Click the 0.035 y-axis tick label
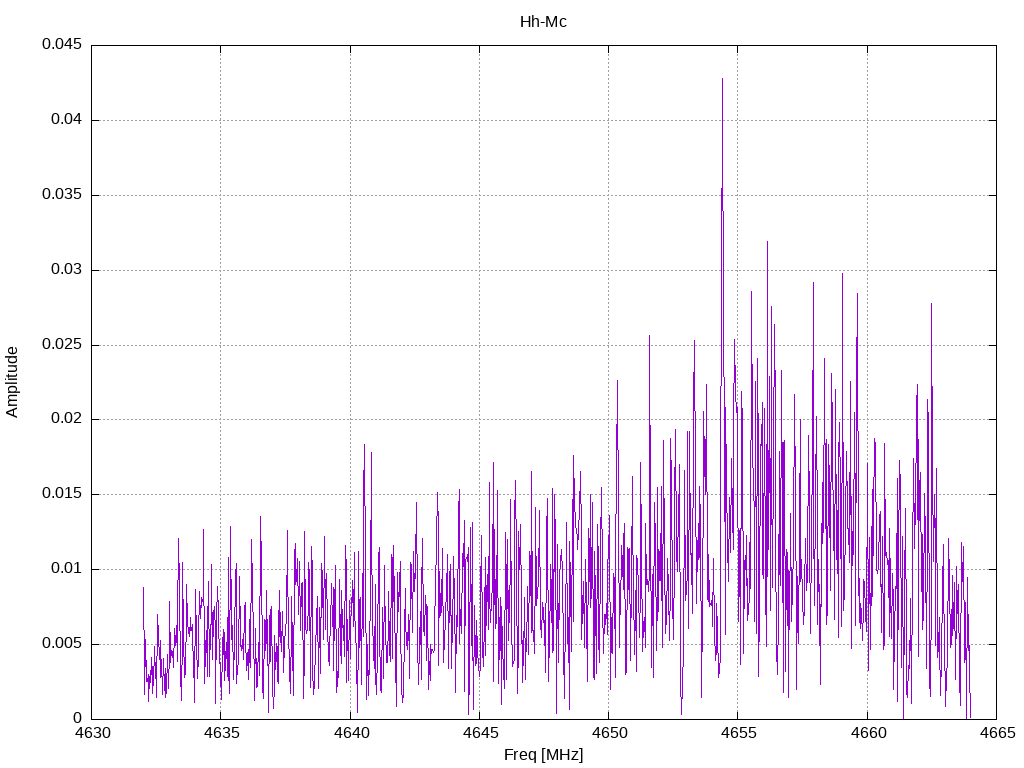The height and width of the screenshot is (768, 1024). pyautogui.click(x=61, y=195)
